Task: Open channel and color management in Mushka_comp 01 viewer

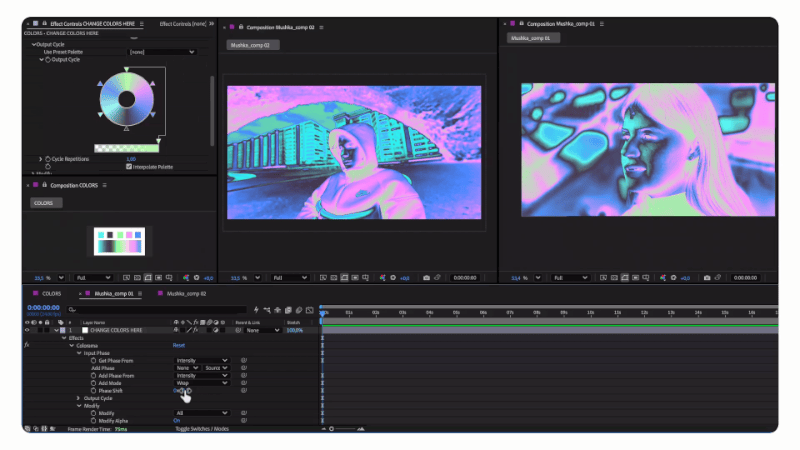Action: point(663,278)
